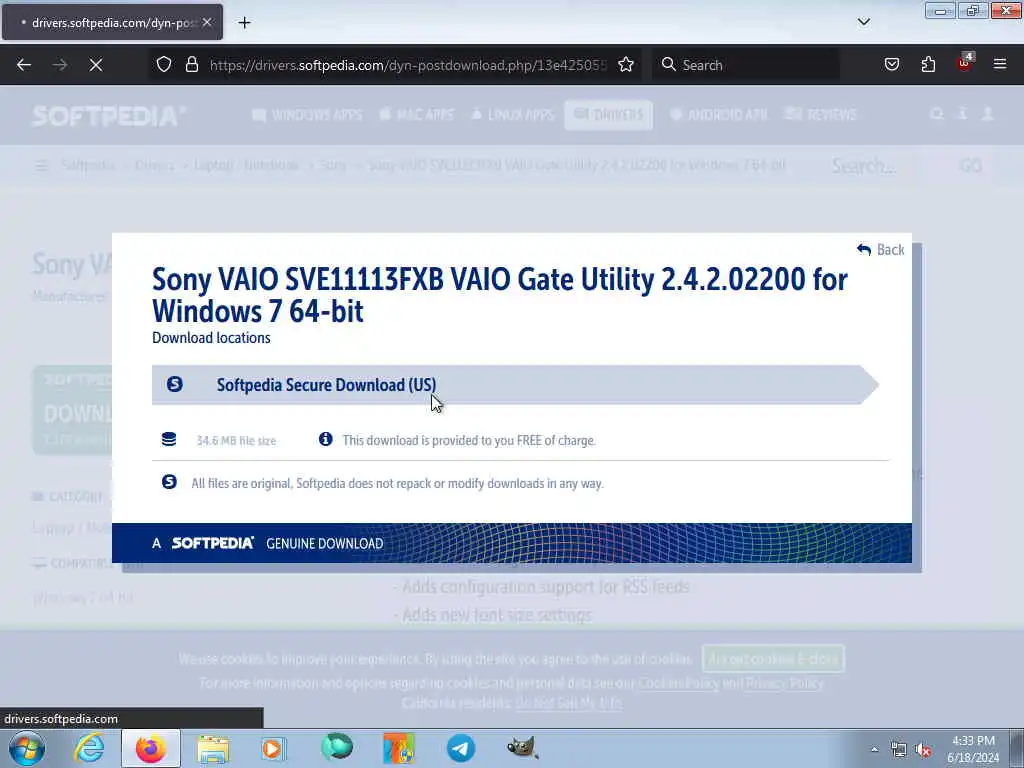Open Telegram from taskbar

[461, 748]
